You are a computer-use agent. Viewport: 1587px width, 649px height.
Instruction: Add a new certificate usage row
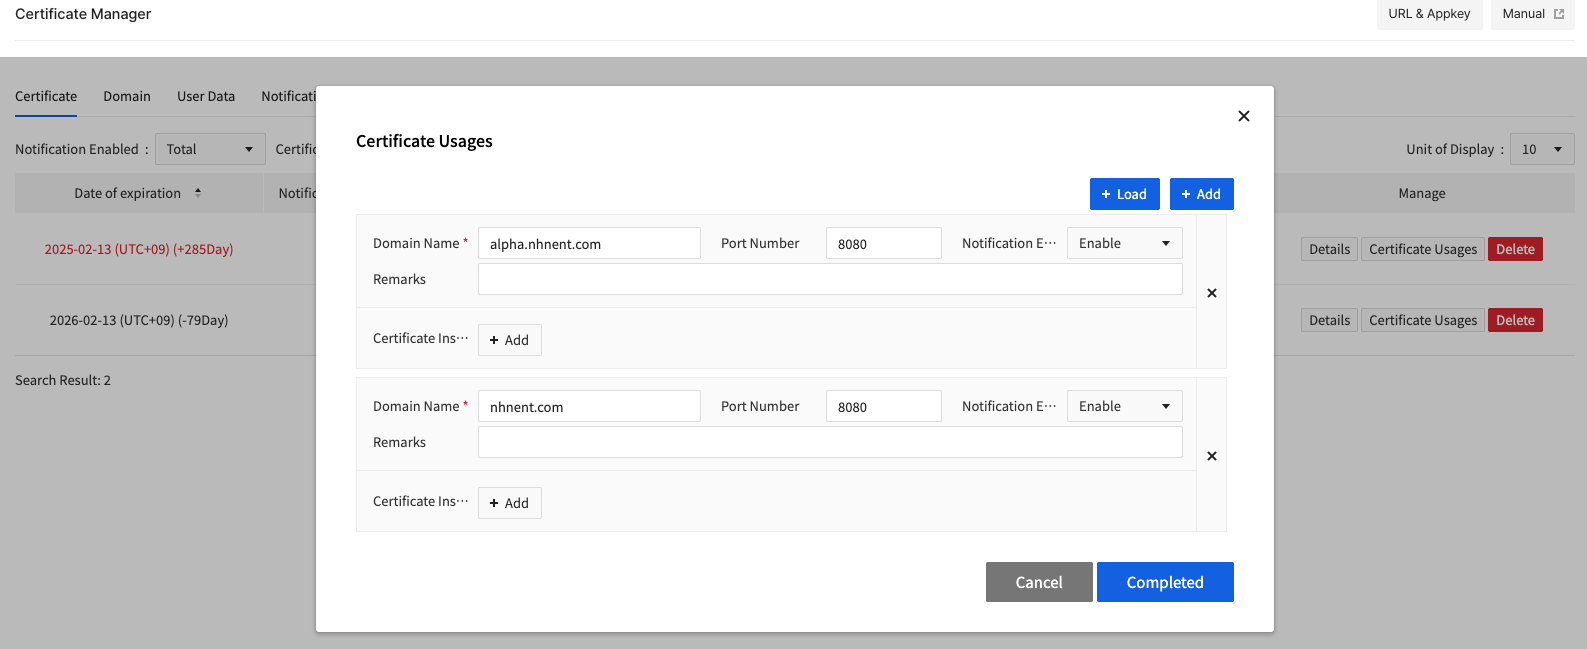pyautogui.click(x=1201, y=194)
